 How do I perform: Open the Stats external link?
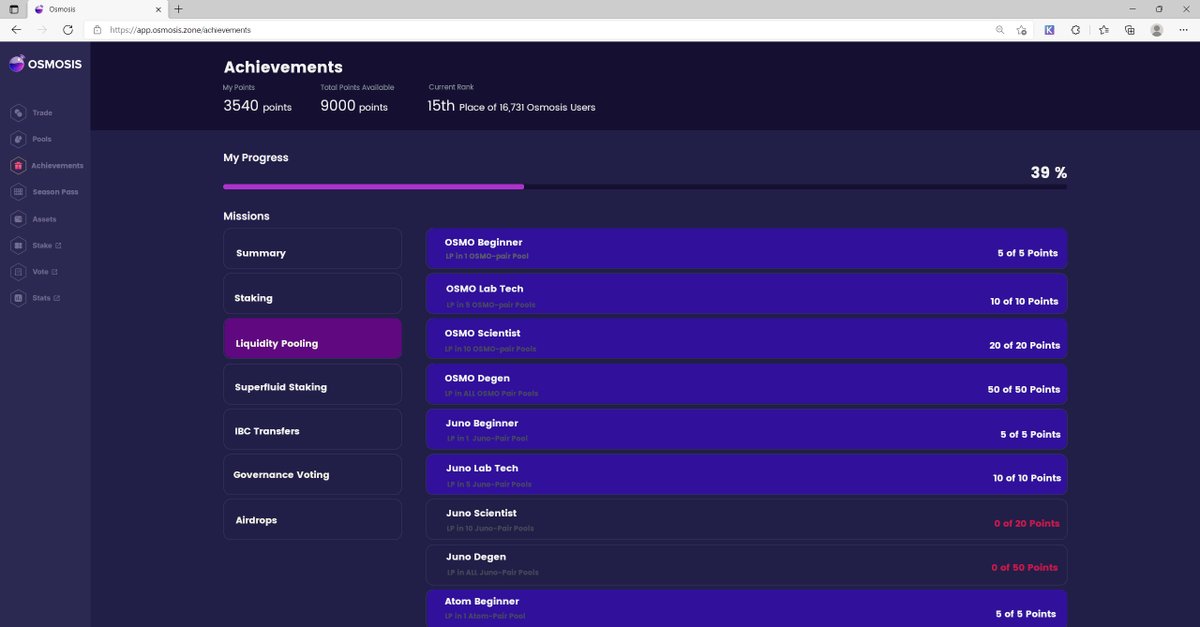coord(42,298)
